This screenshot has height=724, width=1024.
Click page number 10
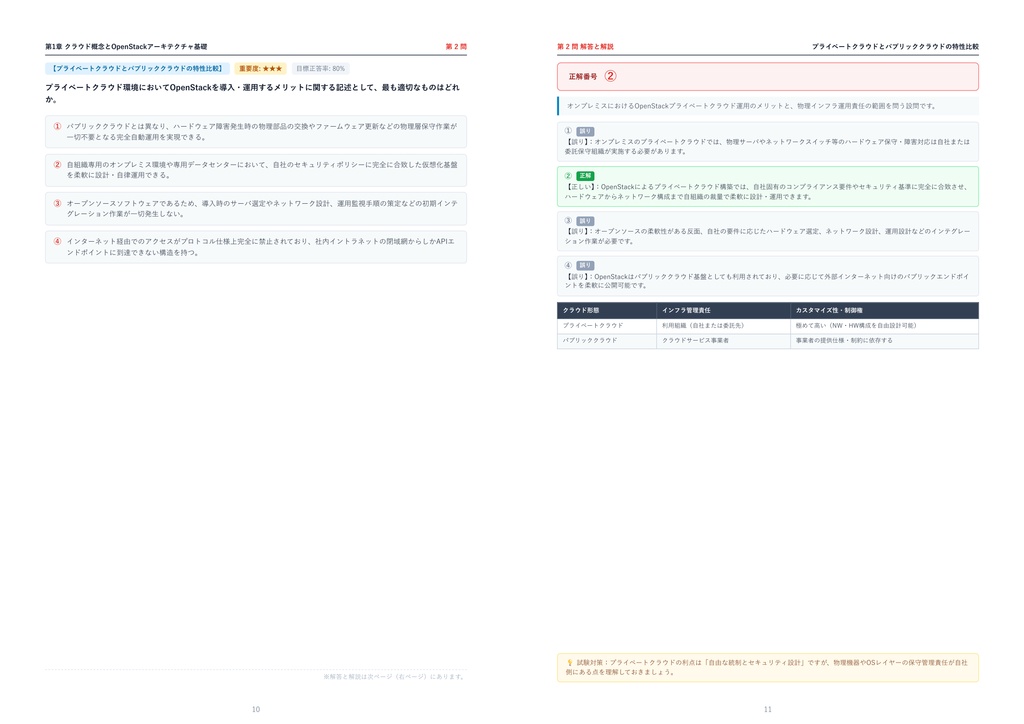(256, 709)
